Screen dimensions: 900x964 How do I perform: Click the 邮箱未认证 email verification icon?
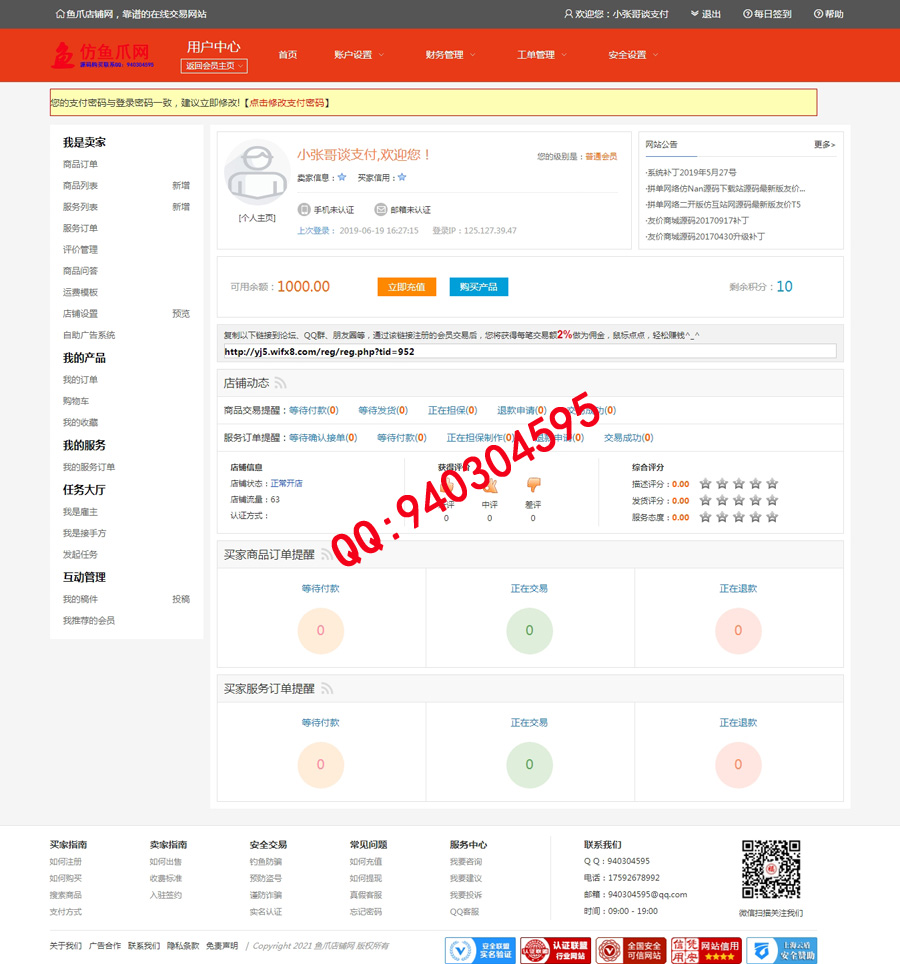380,210
